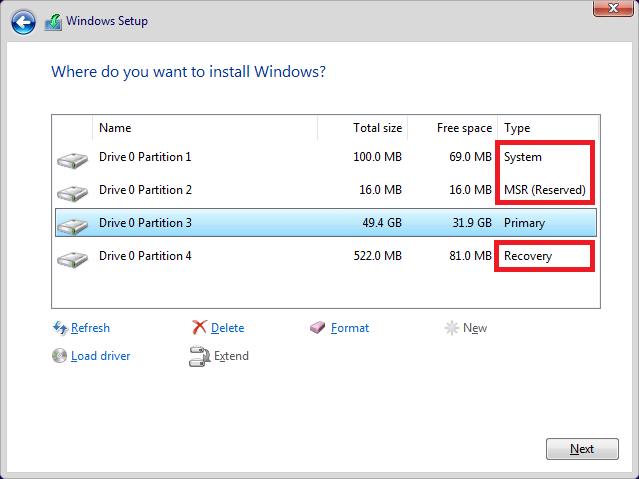Click the 49.4 GB total size cell

pyautogui.click(x=382, y=223)
